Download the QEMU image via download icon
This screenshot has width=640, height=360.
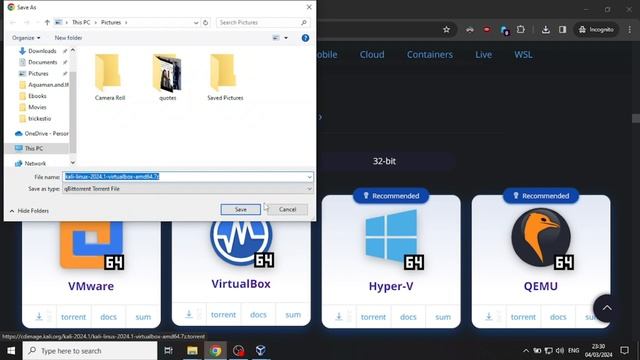click(x=489, y=316)
